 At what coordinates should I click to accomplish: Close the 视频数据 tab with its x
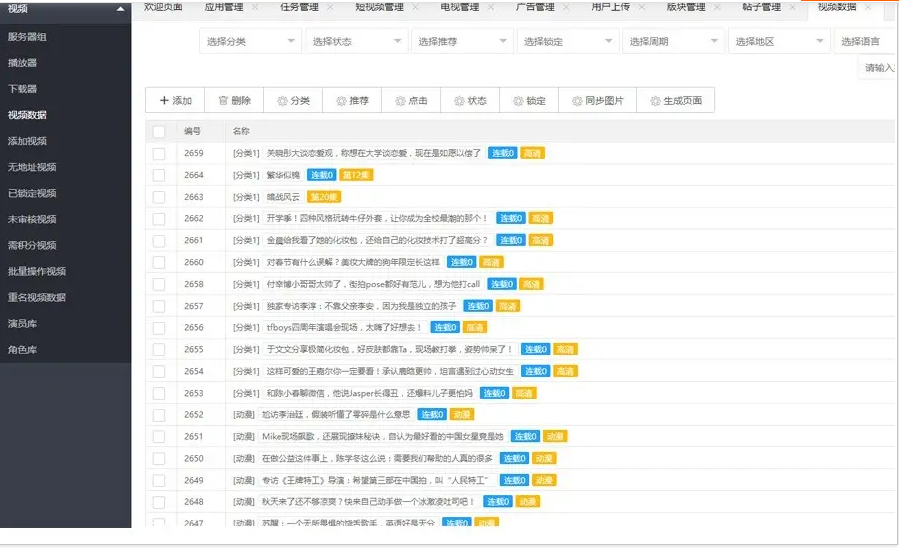click(868, 7)
